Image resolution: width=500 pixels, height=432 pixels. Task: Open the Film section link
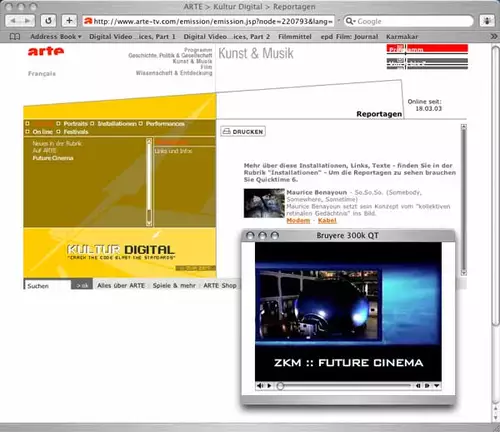point(206,67)
